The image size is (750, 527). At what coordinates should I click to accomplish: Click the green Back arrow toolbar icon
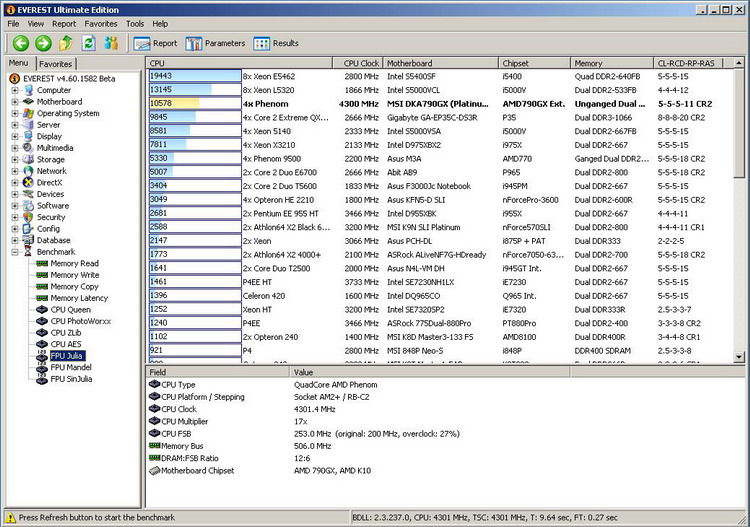coord(20,43)
